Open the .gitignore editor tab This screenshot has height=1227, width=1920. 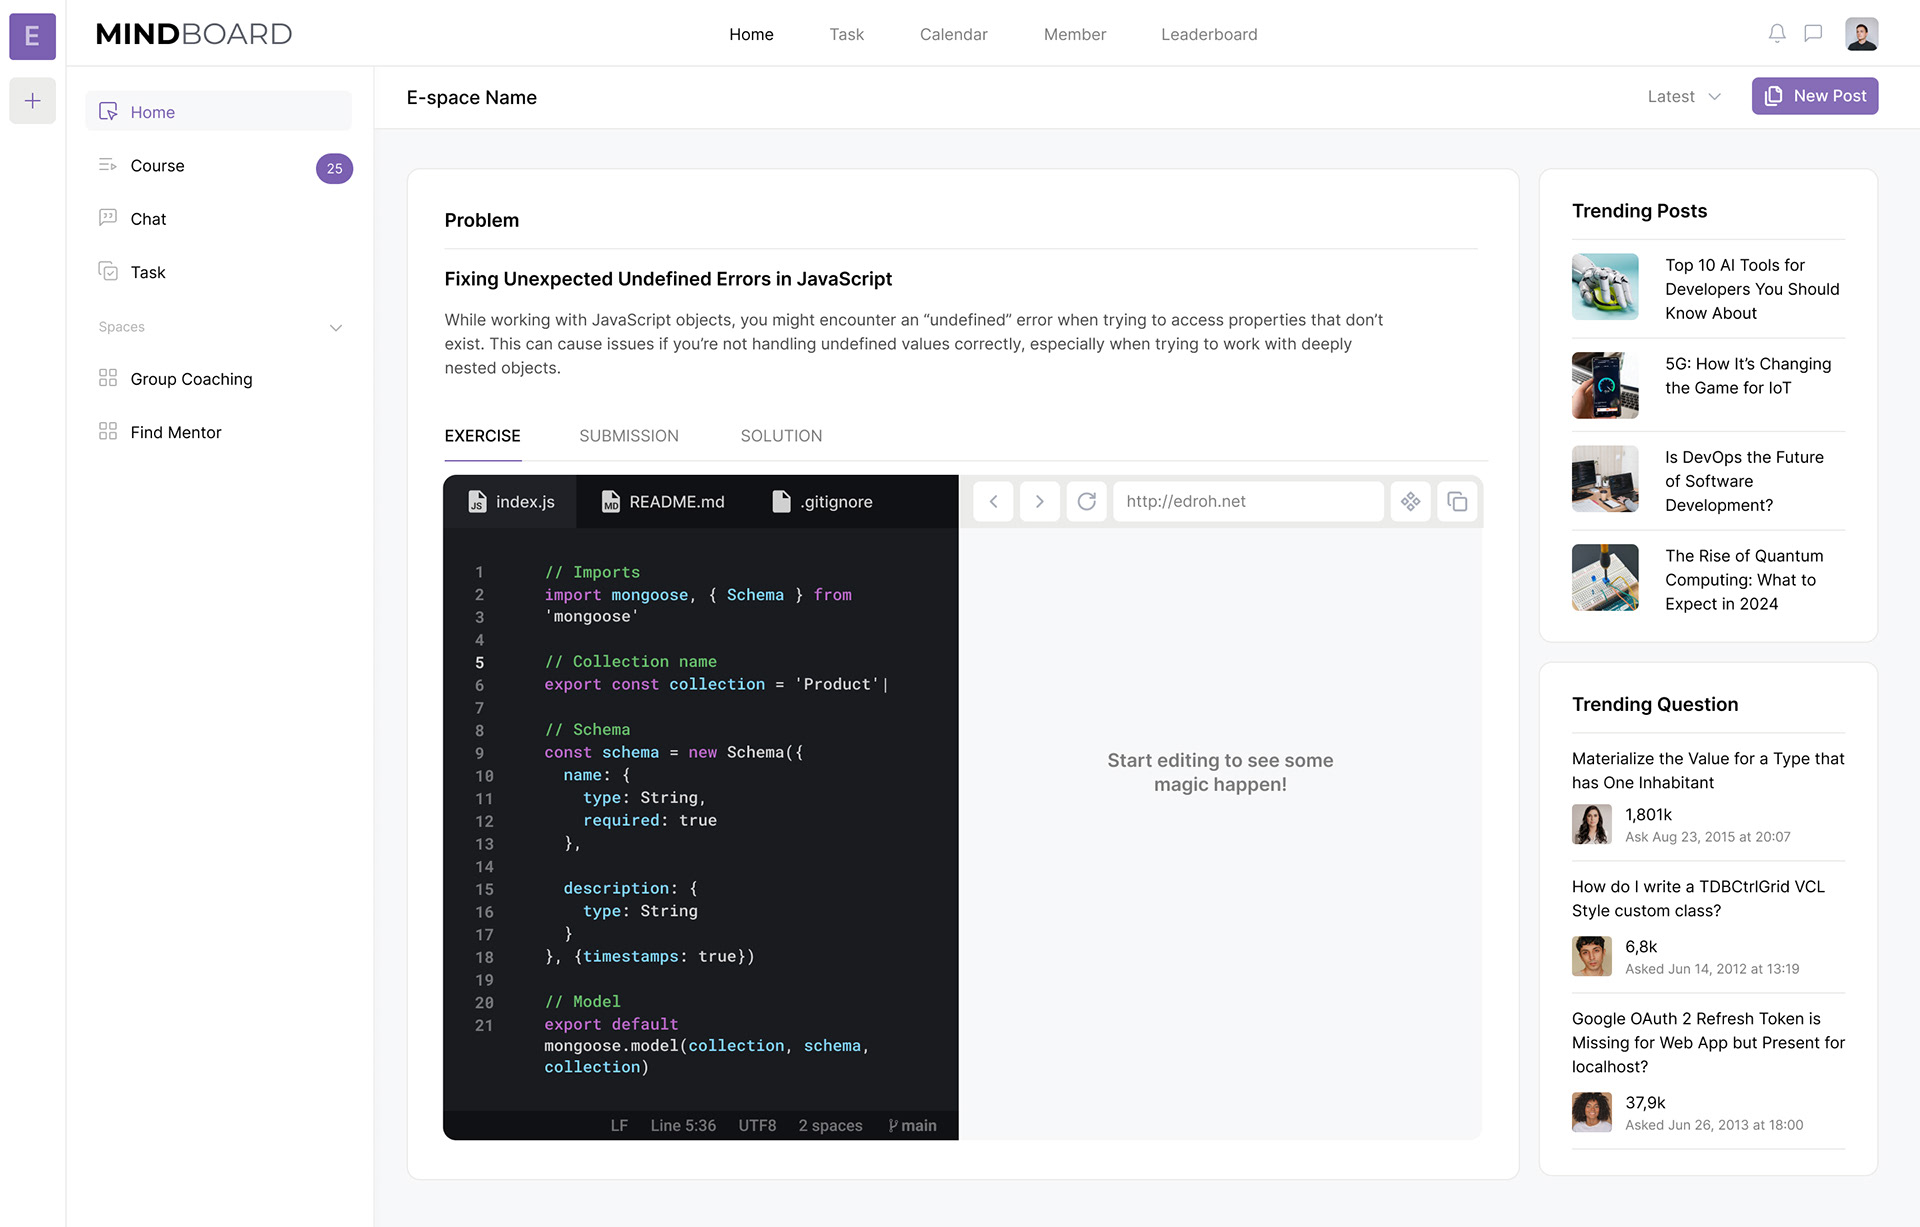[x=822, y=501]
